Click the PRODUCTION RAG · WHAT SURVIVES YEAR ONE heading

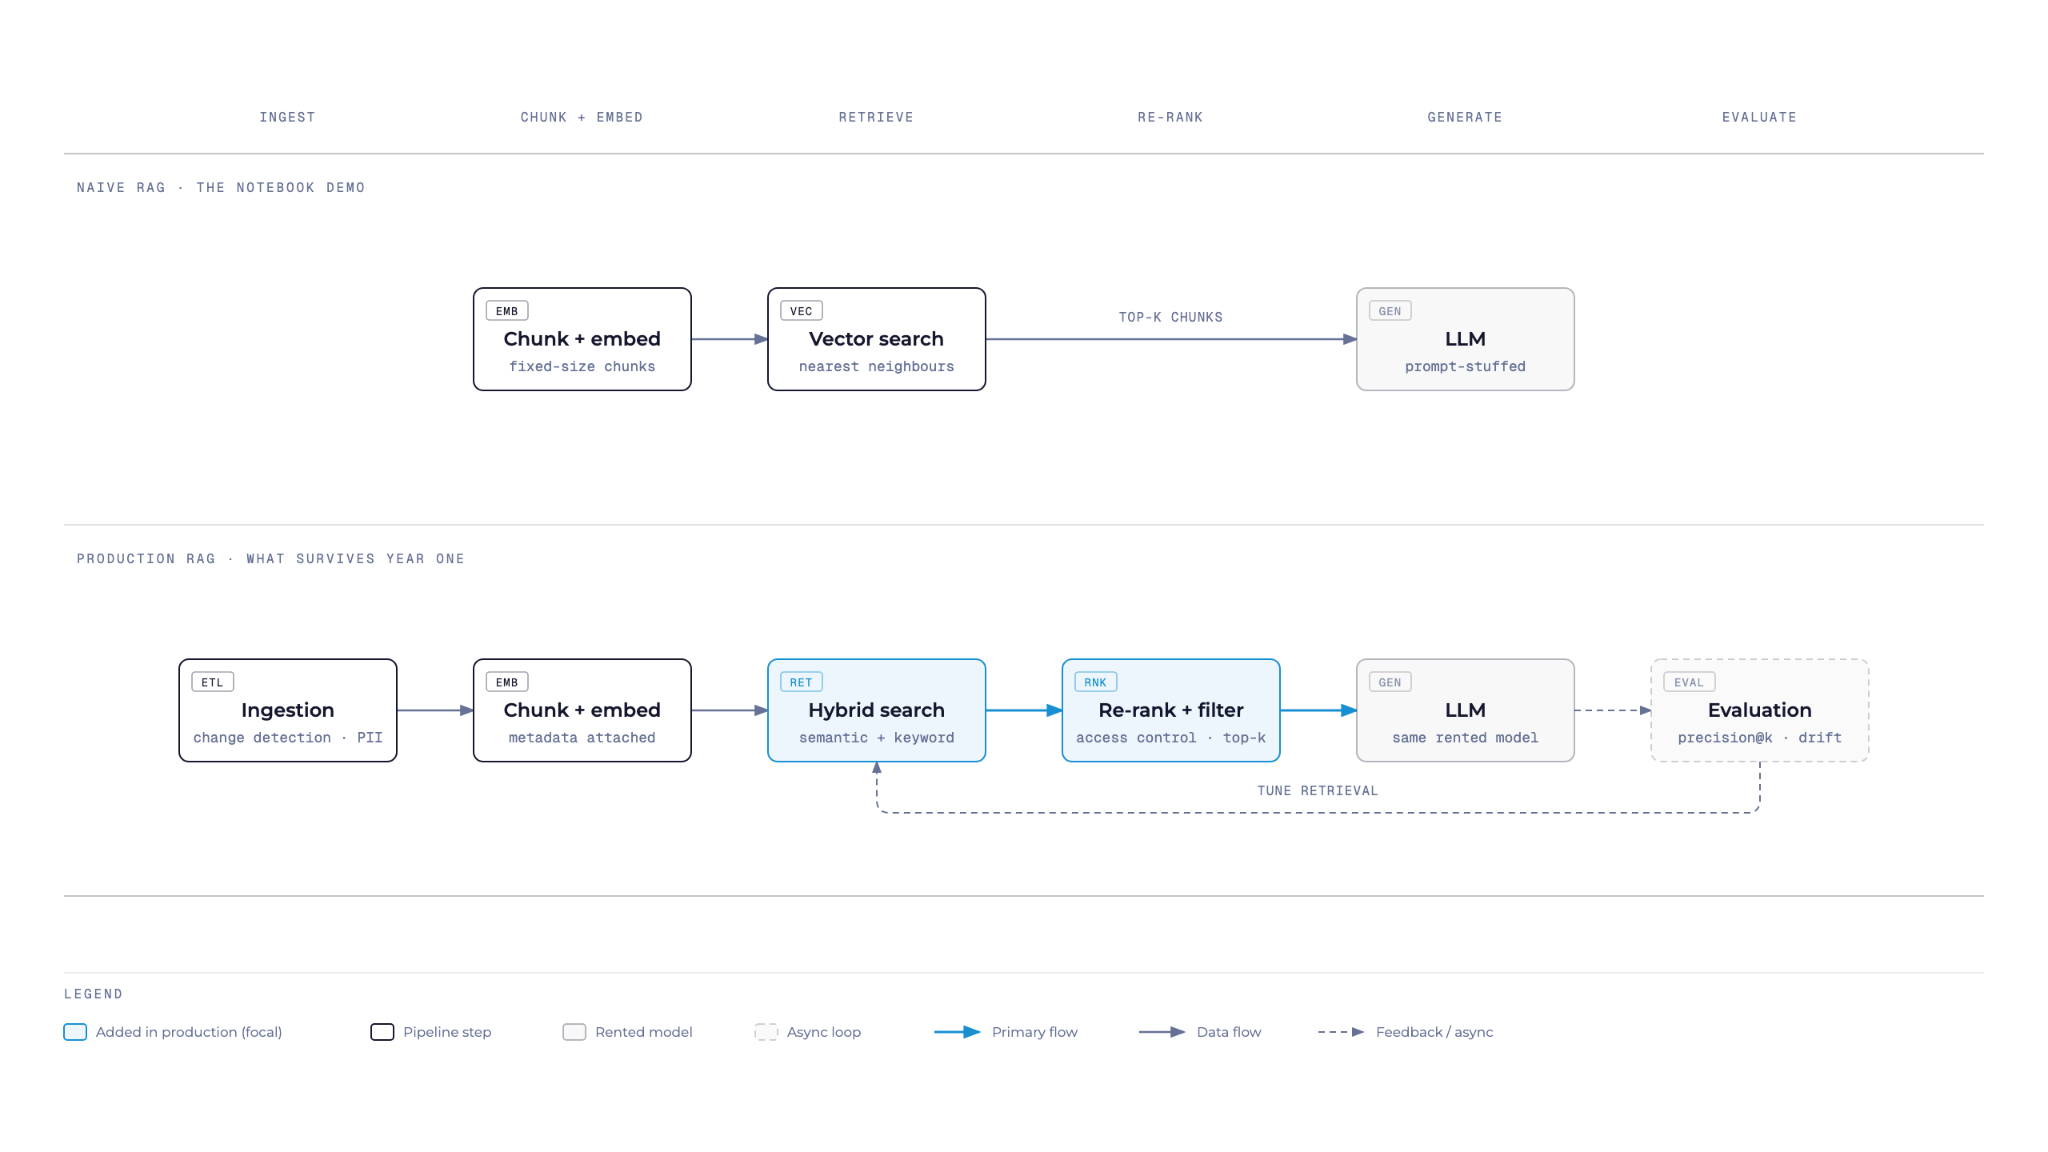click(271, 558)
